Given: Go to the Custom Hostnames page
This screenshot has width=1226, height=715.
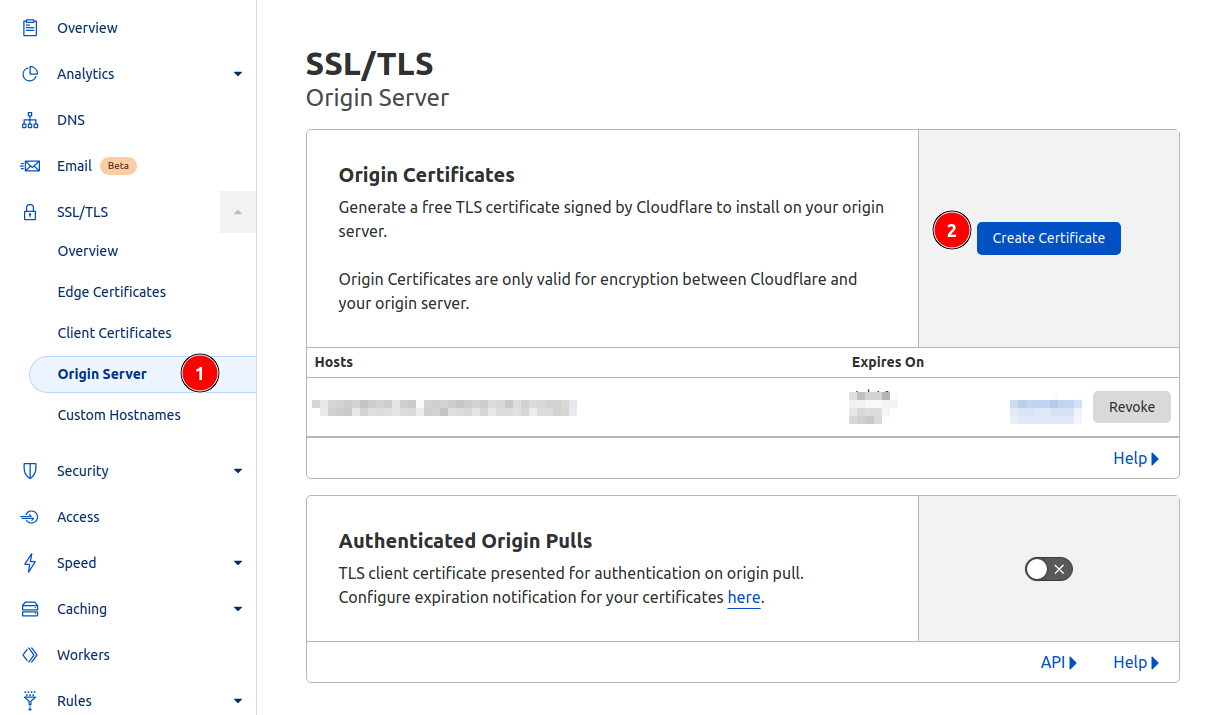Looking at the screenshot, I should pyautogui.click(x=119, y=415).
